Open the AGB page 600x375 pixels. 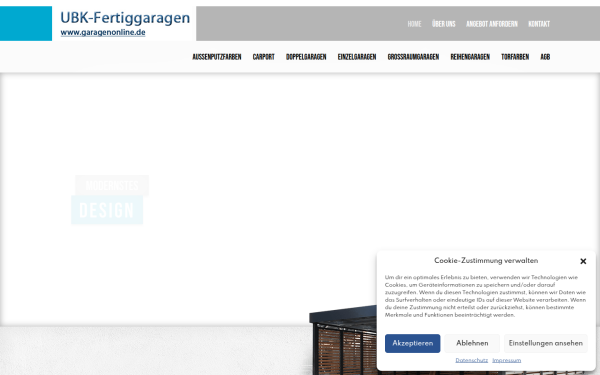coord(545,57)
